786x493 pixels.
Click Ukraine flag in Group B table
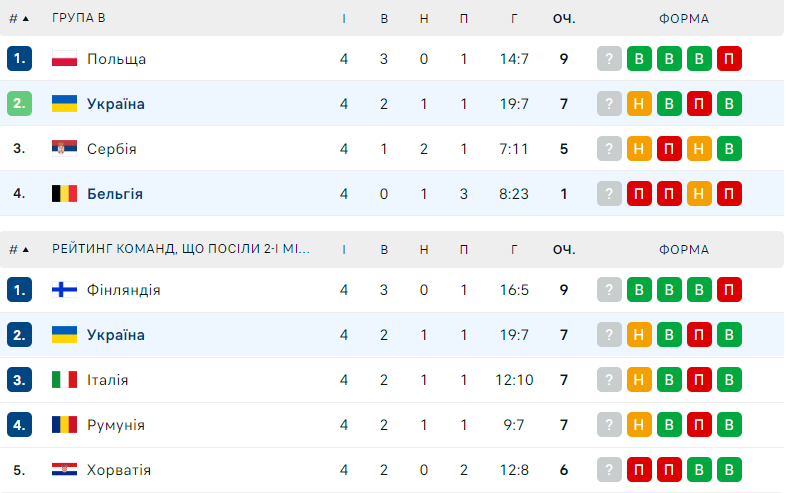64,104
